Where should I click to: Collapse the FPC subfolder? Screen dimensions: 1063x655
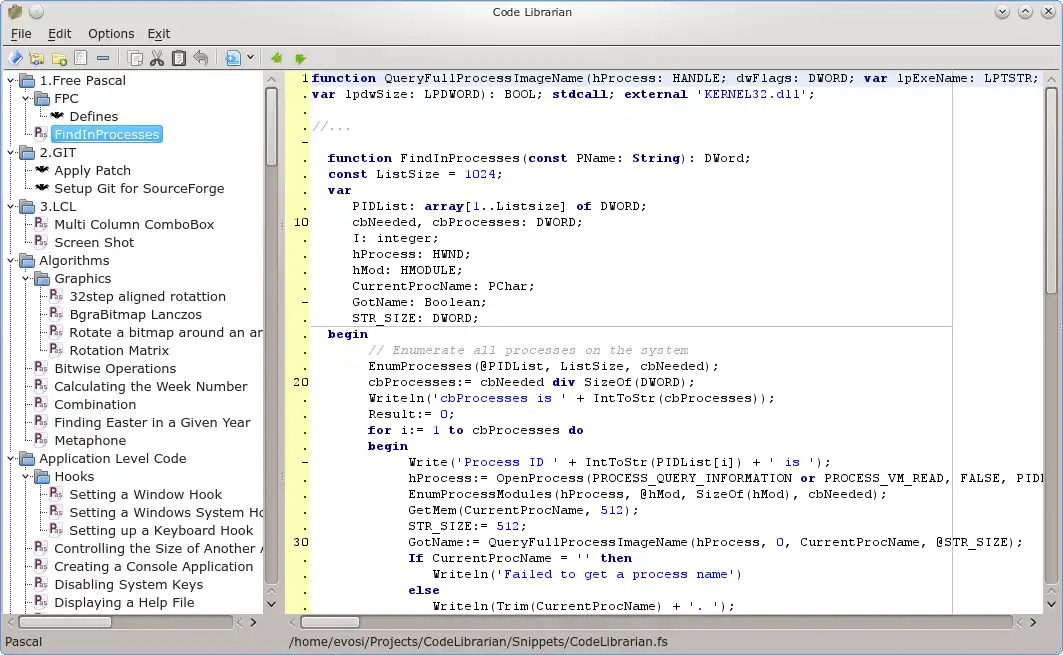click(x=26, y=98)
